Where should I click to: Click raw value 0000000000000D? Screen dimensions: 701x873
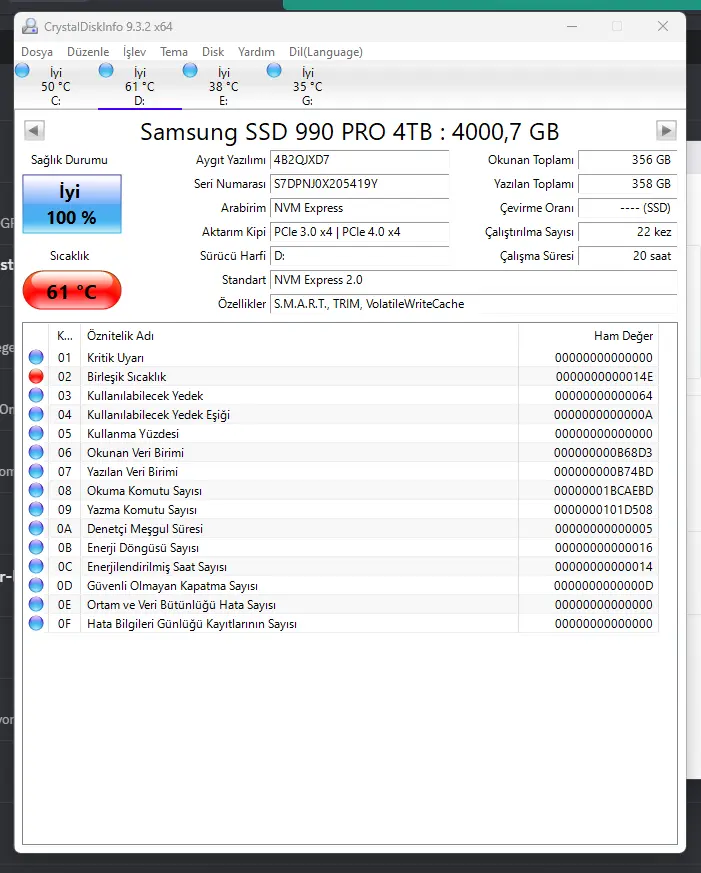click(x=603, y=586)
